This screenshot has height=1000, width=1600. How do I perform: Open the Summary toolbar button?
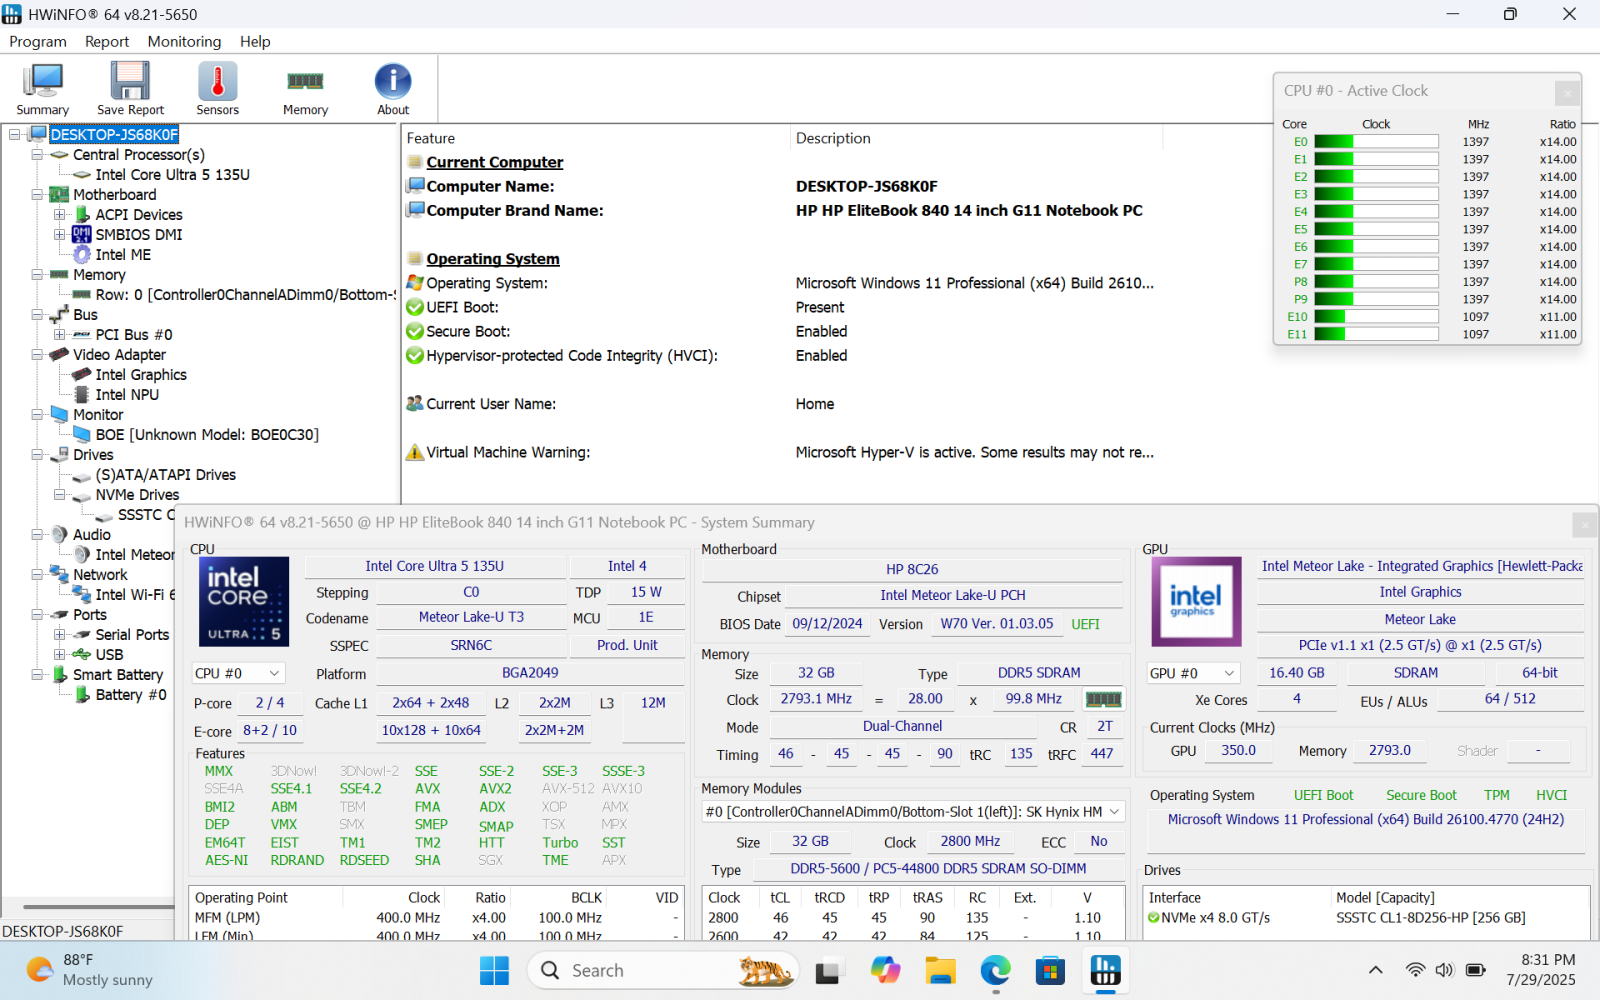[43, 88]
